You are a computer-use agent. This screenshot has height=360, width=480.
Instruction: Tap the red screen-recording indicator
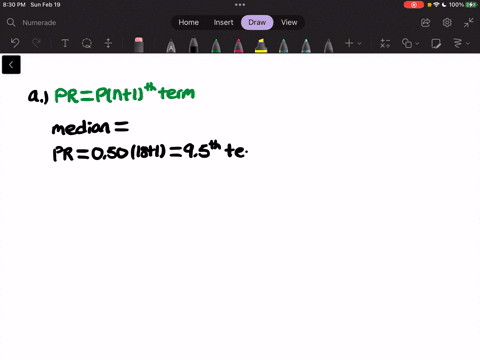[x=414, y=5]
